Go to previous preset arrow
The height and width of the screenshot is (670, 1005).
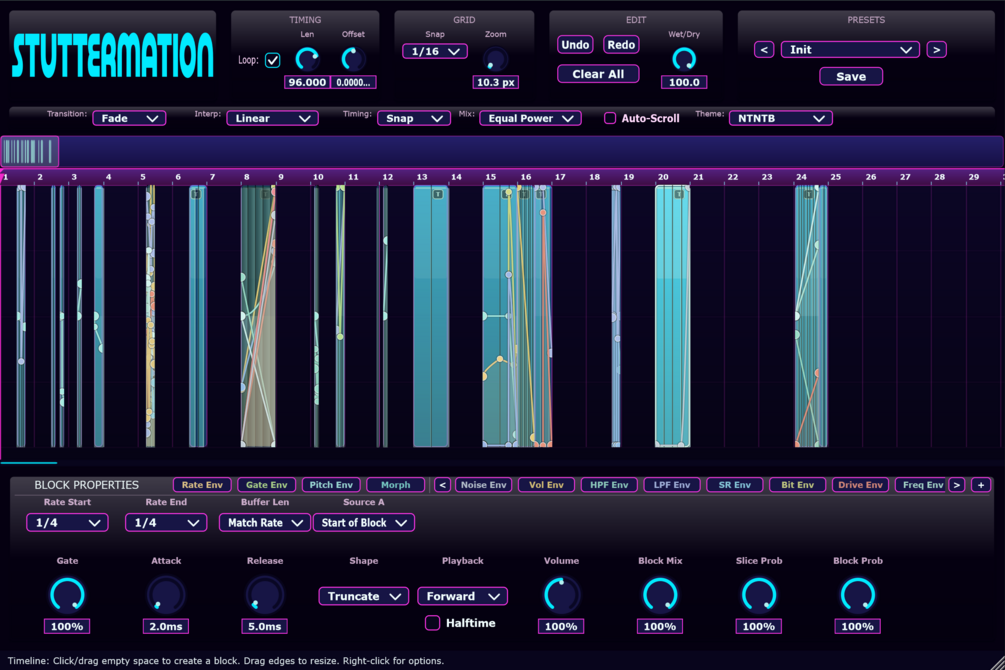point(763,49)
